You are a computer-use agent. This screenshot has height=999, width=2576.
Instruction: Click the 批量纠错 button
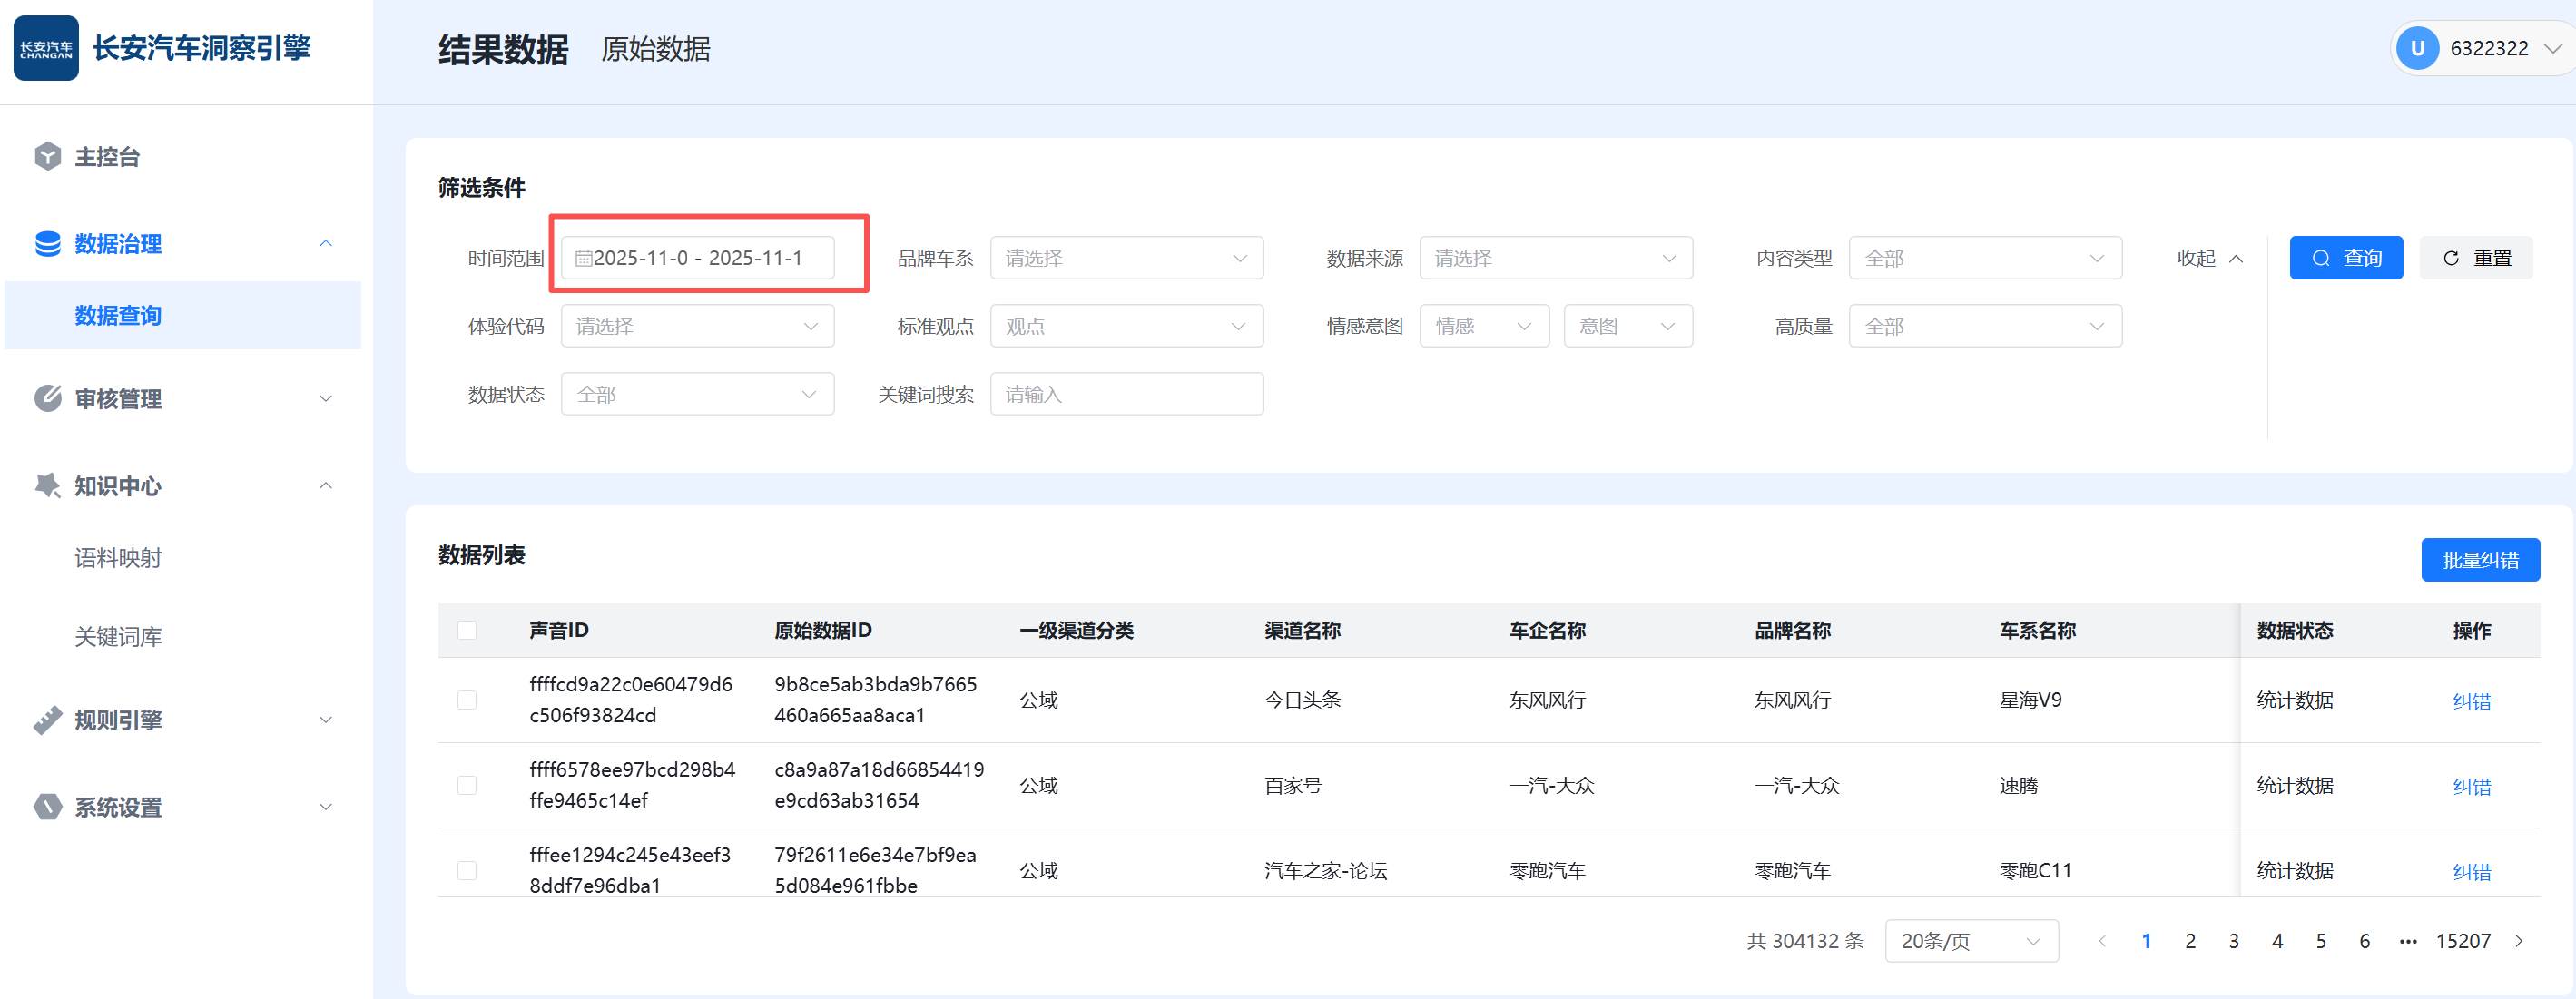[x=2479, y=560]
